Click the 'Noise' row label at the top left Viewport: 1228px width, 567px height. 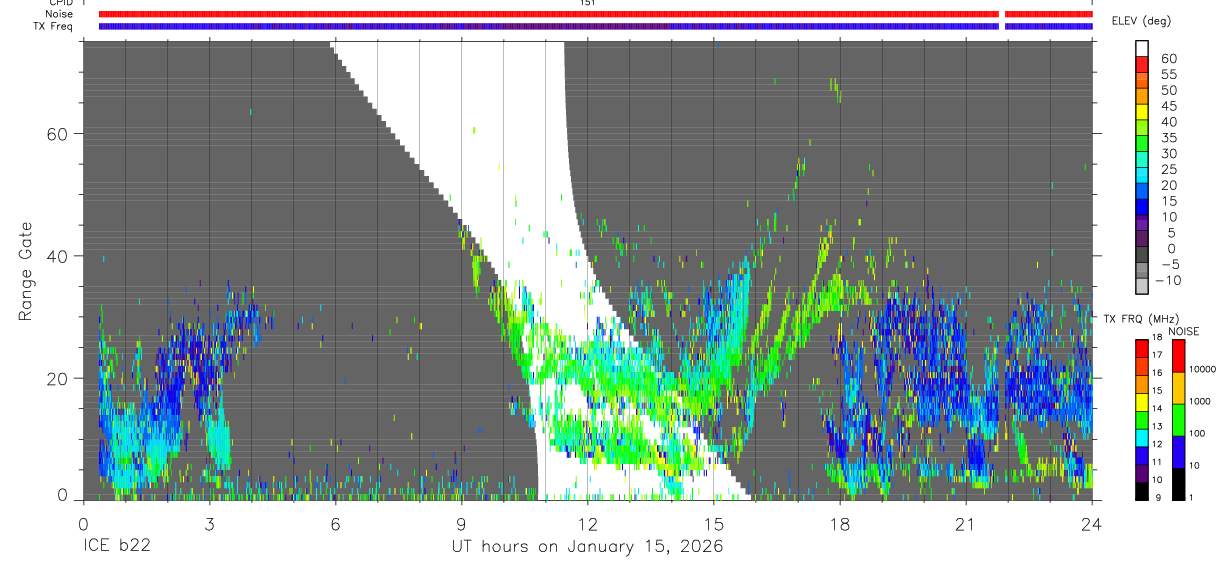click(60, 14)
